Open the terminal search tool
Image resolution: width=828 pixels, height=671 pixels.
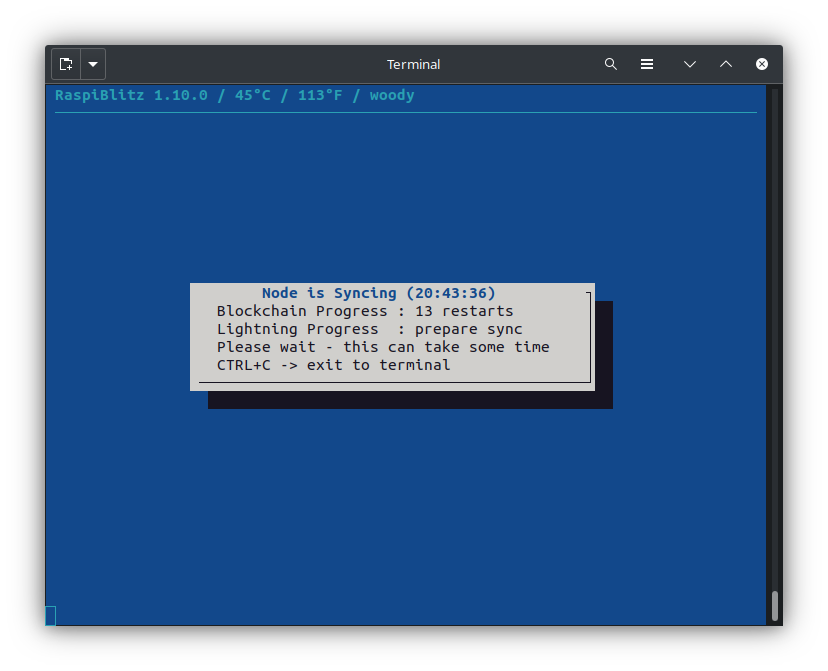[x=611, y=64]
